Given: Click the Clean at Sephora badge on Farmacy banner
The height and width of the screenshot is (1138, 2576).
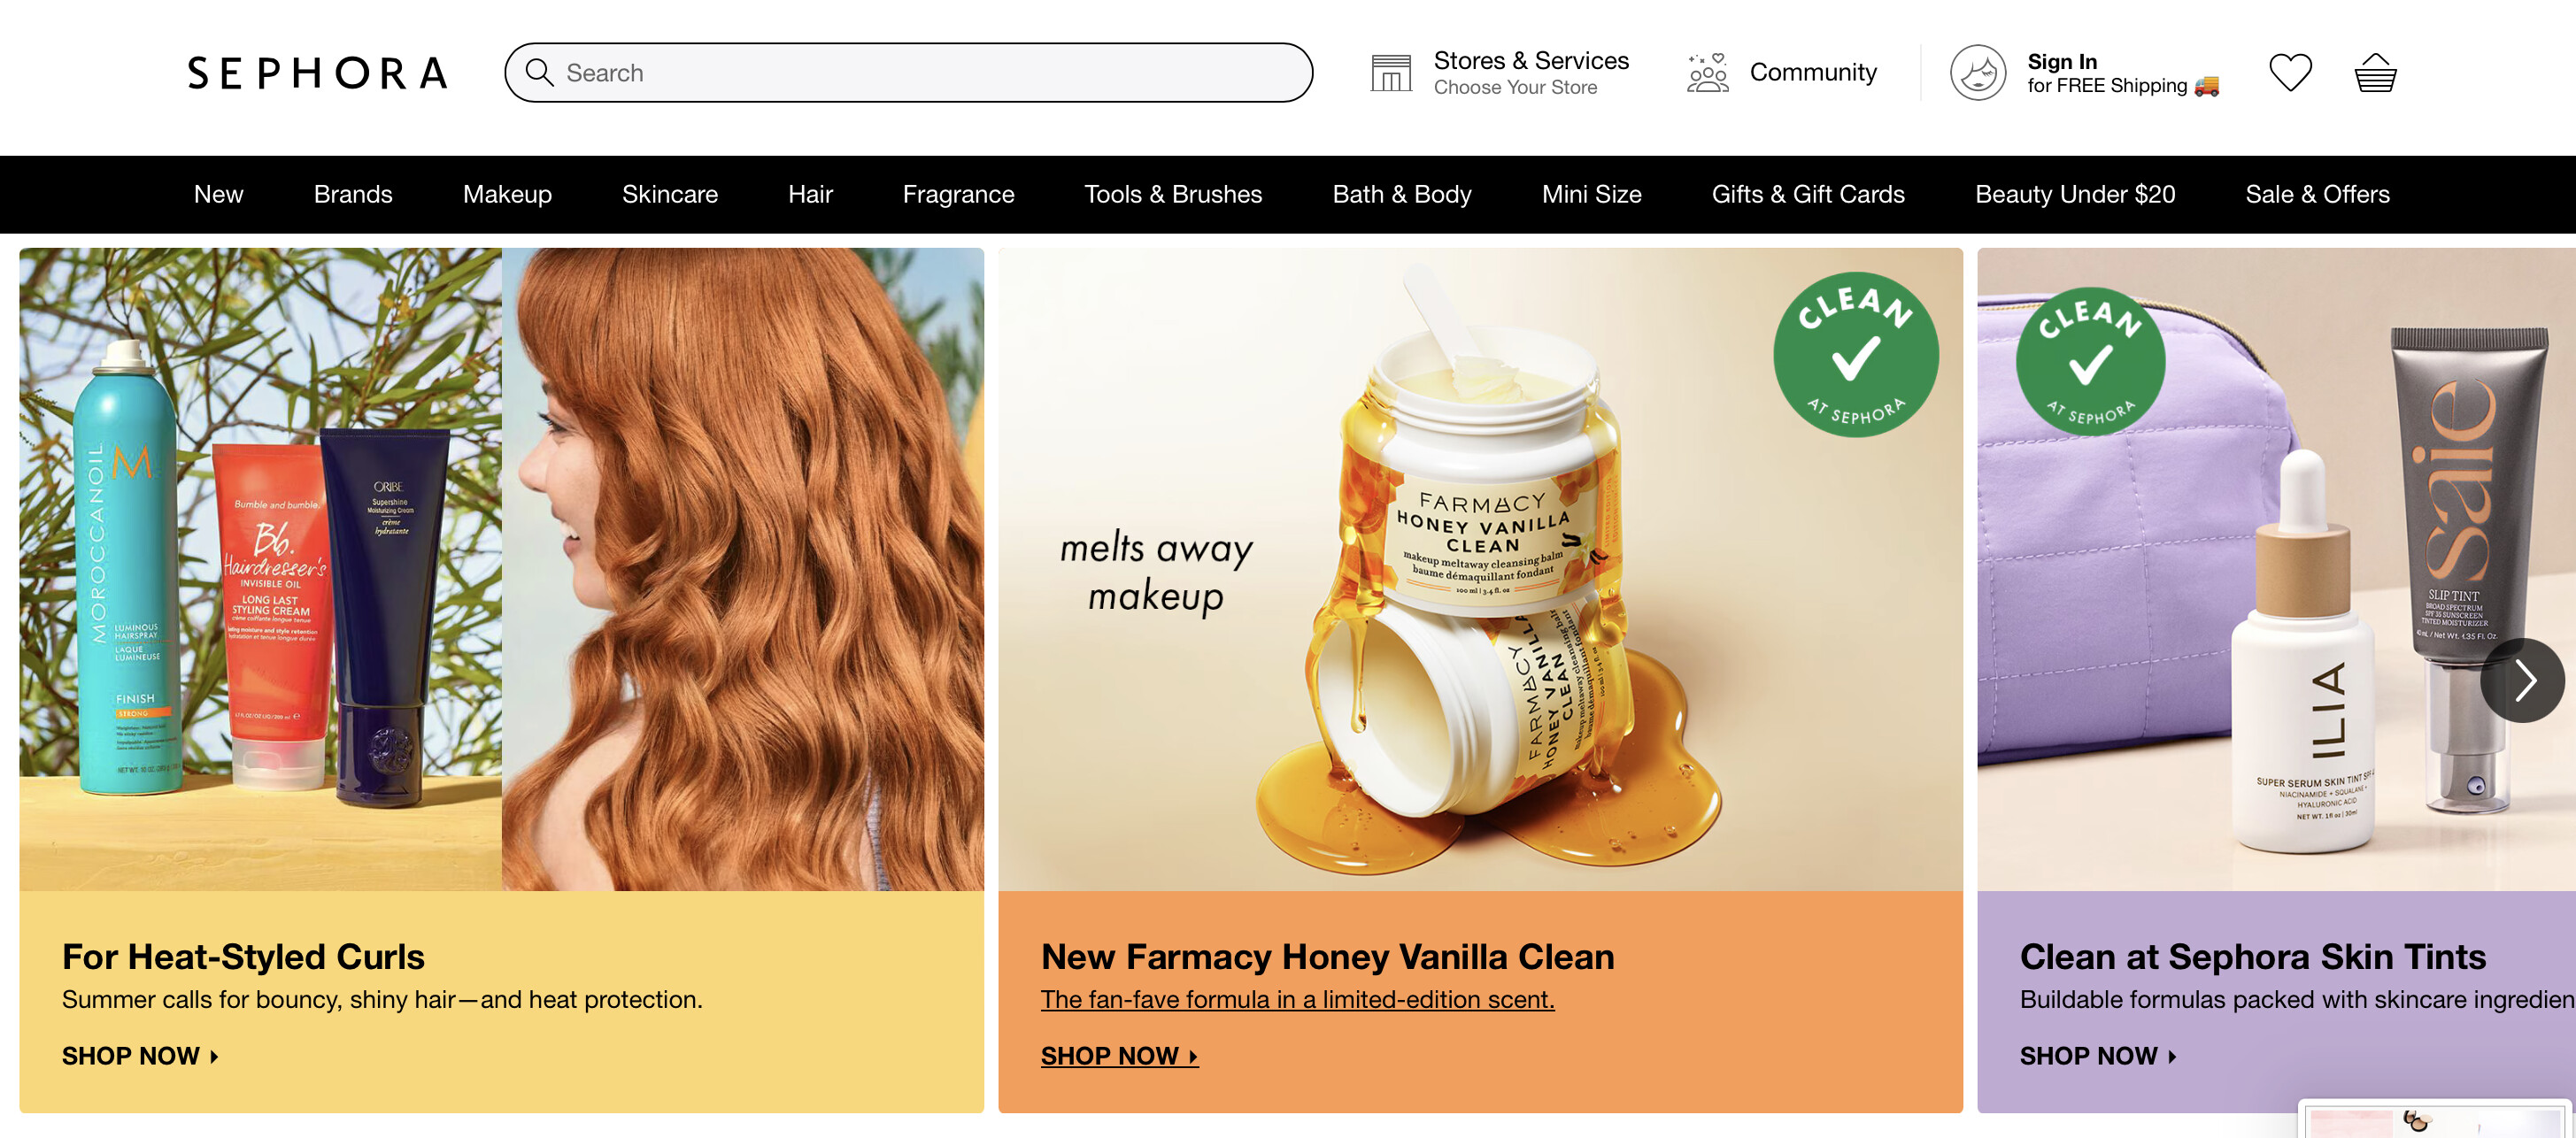Looking at the screenshot, I should pos(1856,355).
